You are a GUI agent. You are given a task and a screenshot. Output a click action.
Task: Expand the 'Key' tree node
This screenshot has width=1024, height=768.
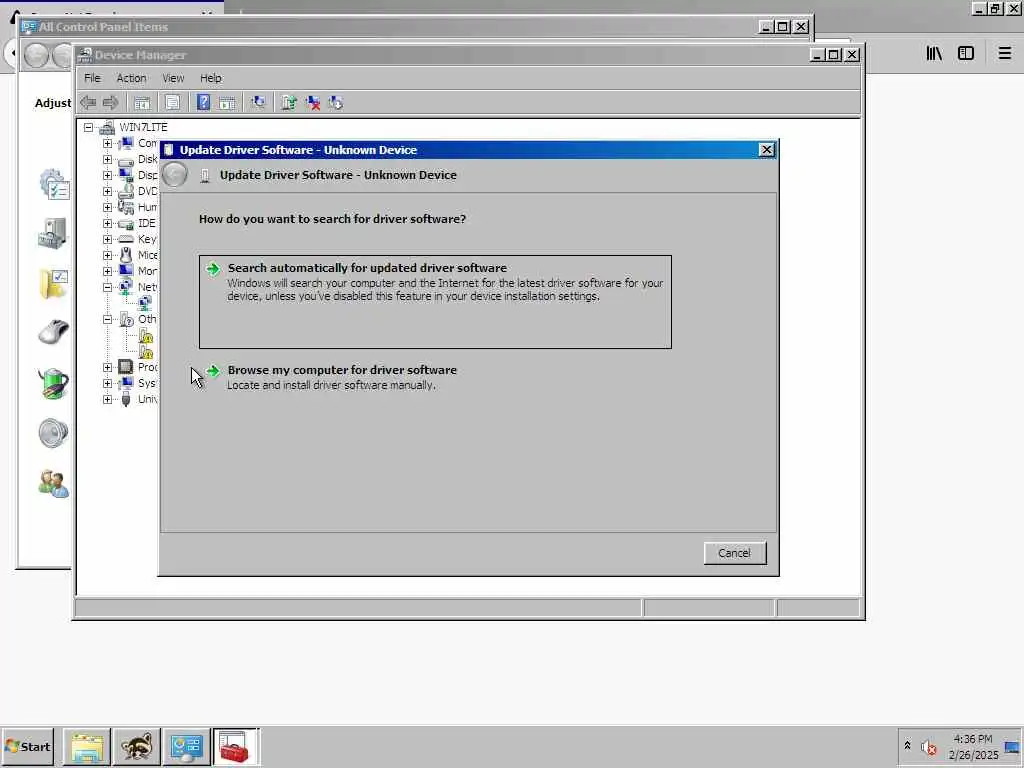click(107, 239)
